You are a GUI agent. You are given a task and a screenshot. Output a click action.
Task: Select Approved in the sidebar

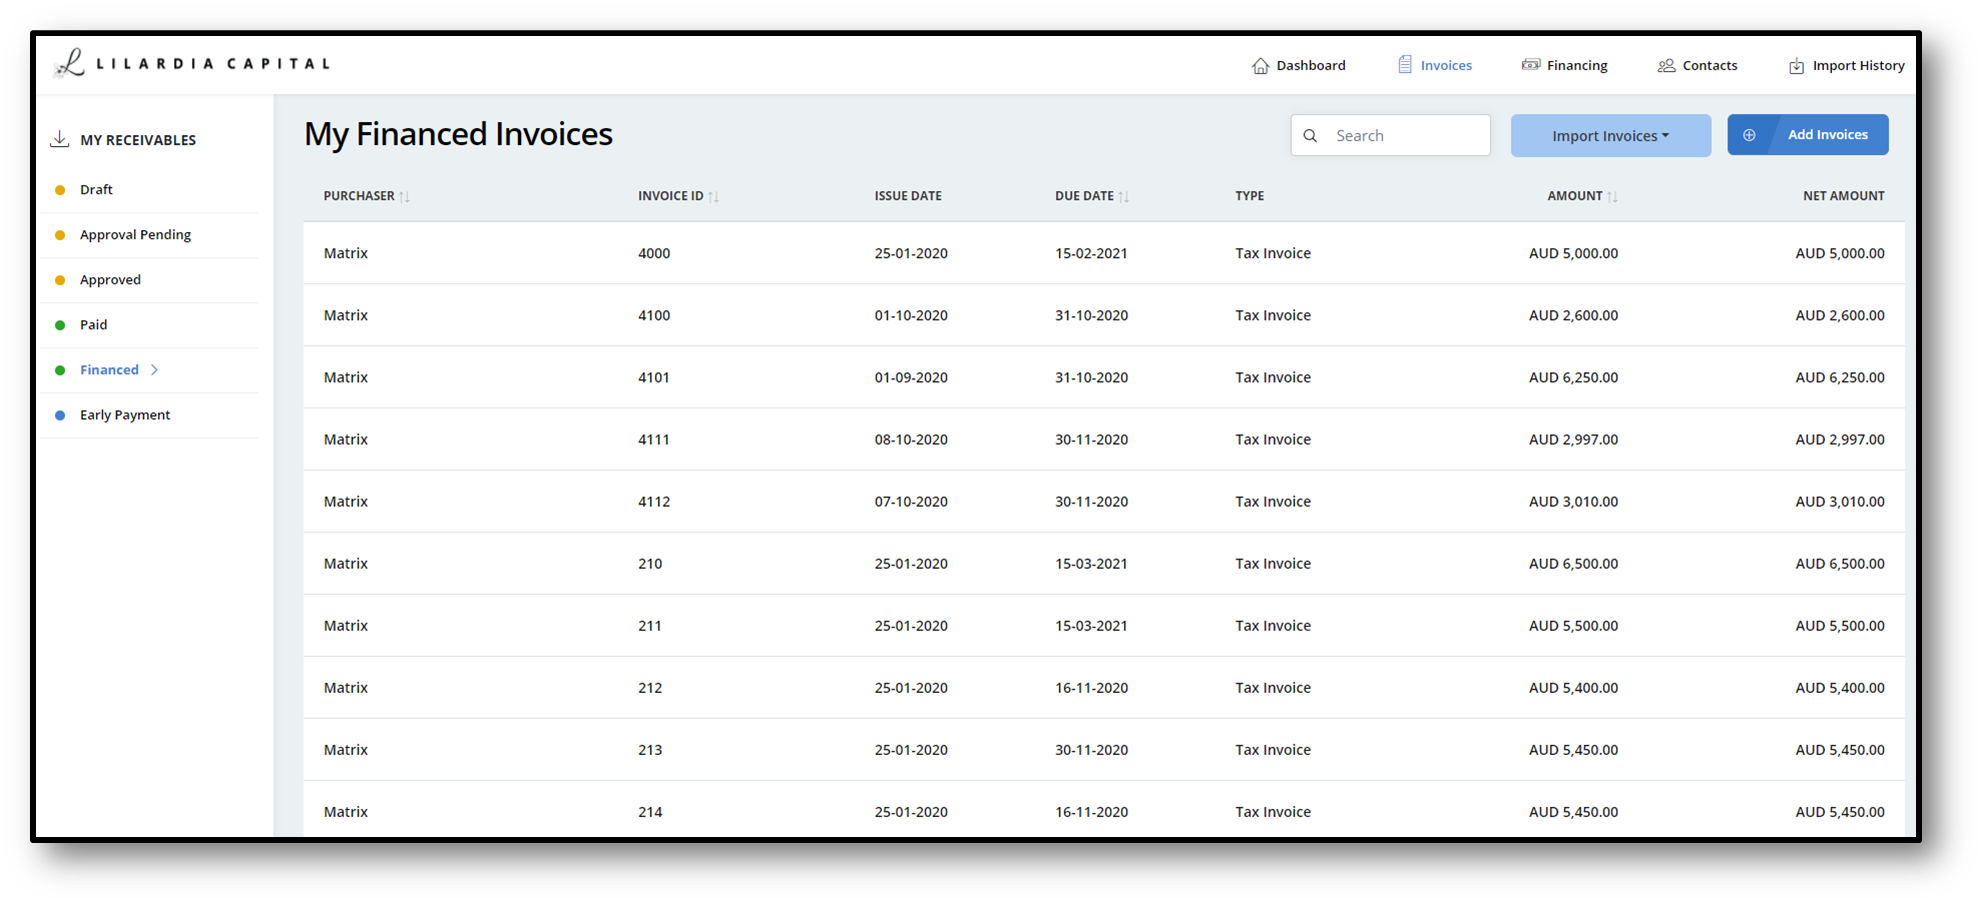coord(110,279)
